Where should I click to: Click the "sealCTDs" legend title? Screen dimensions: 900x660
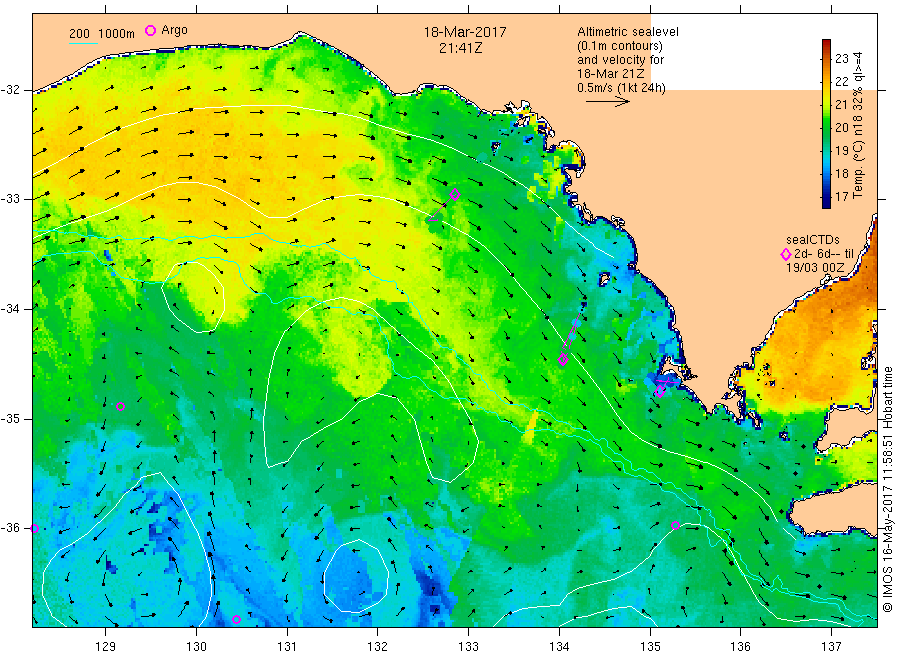point(813,240)
